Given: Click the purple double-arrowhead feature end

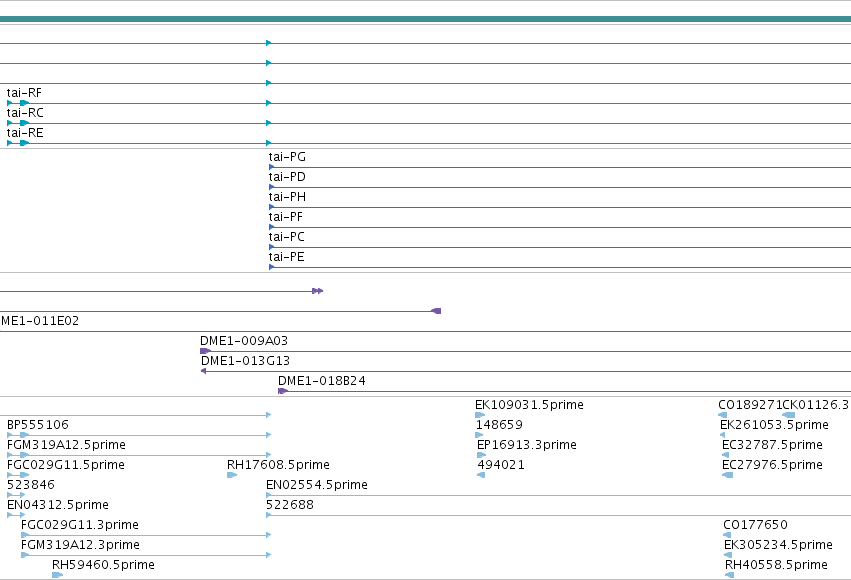Looking at the screenshot, I should pos(318,291).
